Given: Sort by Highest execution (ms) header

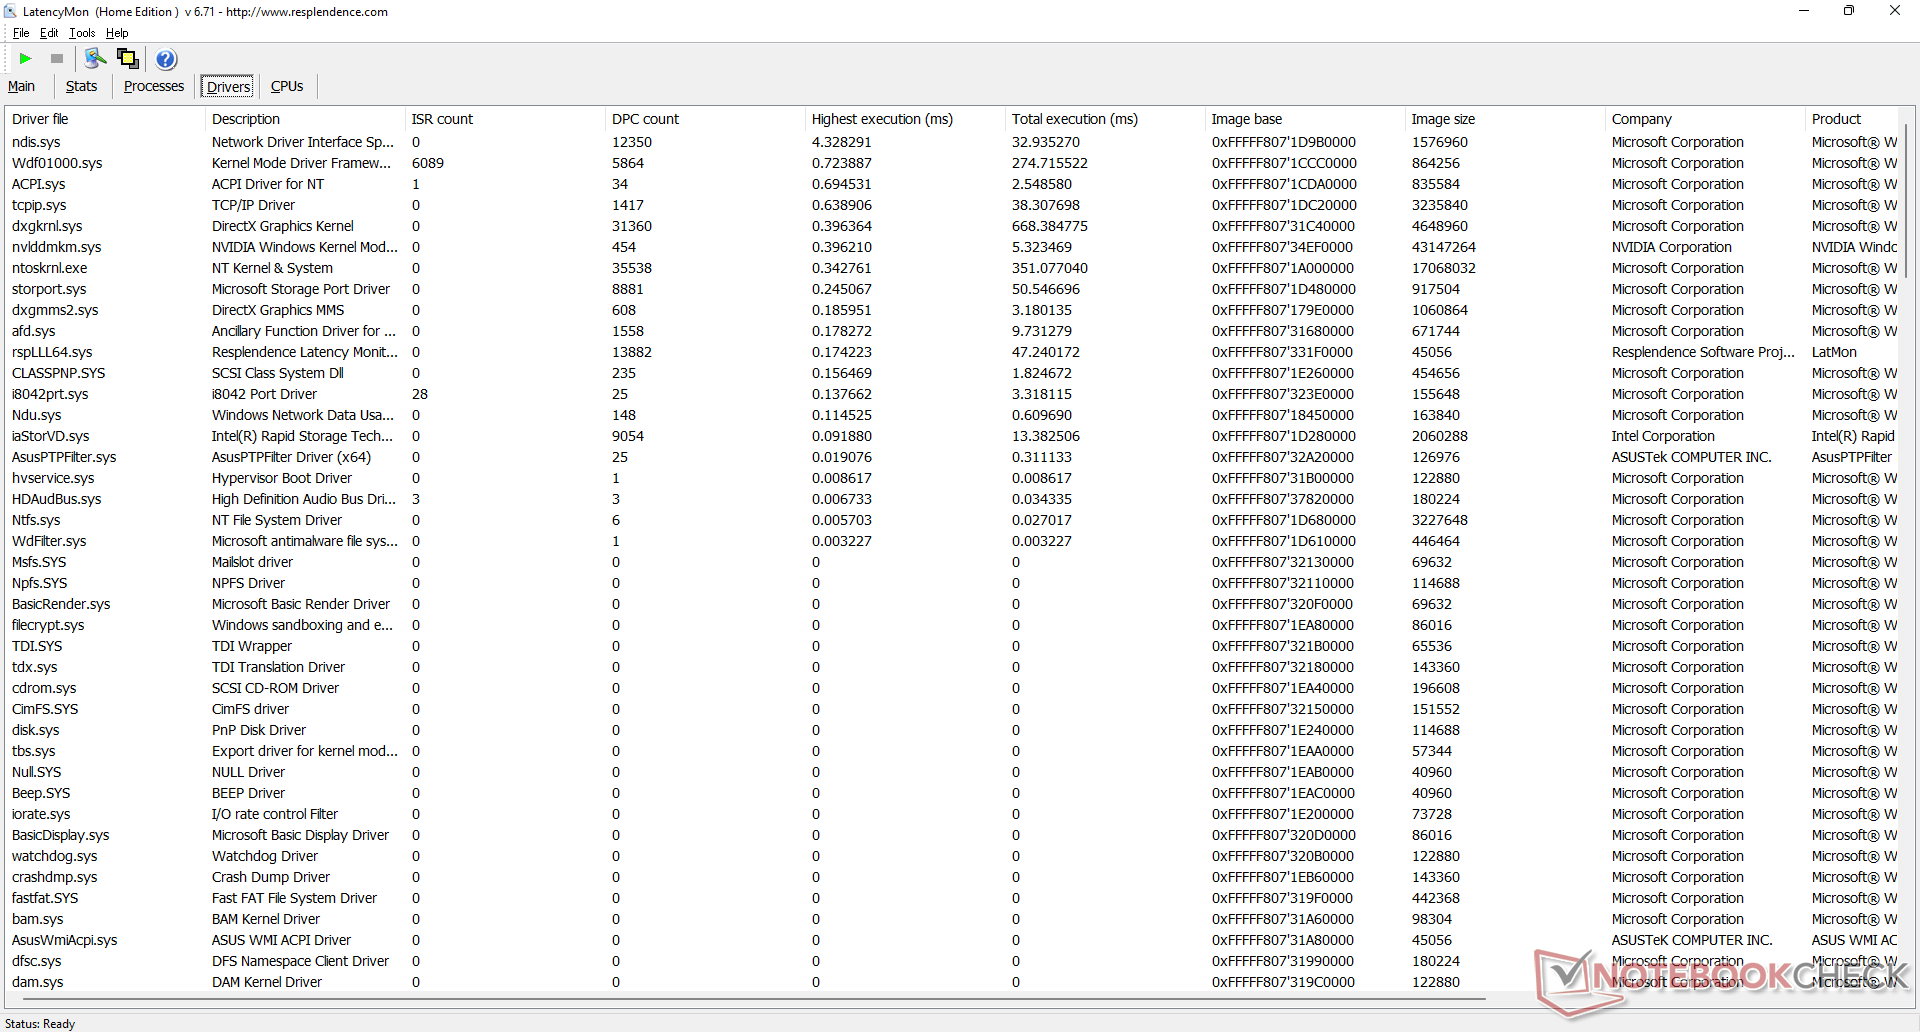Looking at the screenshot, I should click(905, 119).
